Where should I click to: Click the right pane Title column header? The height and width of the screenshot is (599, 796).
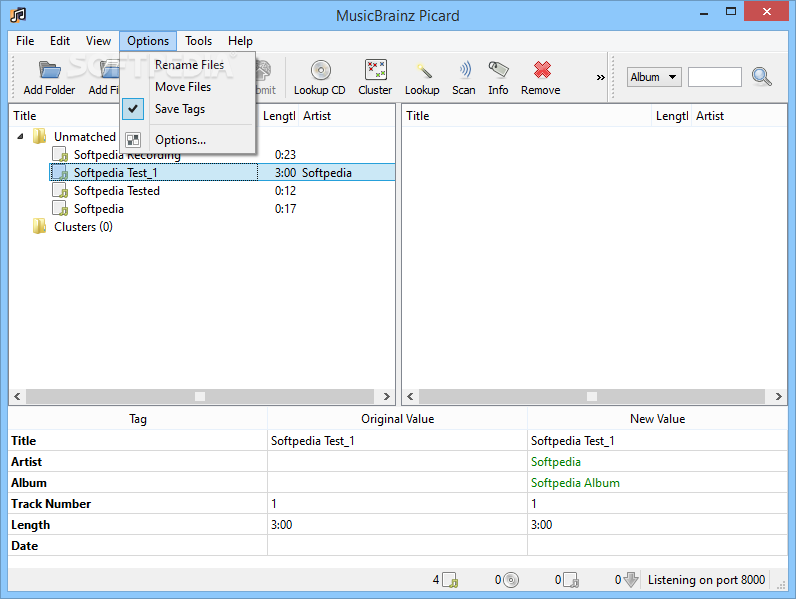pyautogui.click(x=527, y=116)
